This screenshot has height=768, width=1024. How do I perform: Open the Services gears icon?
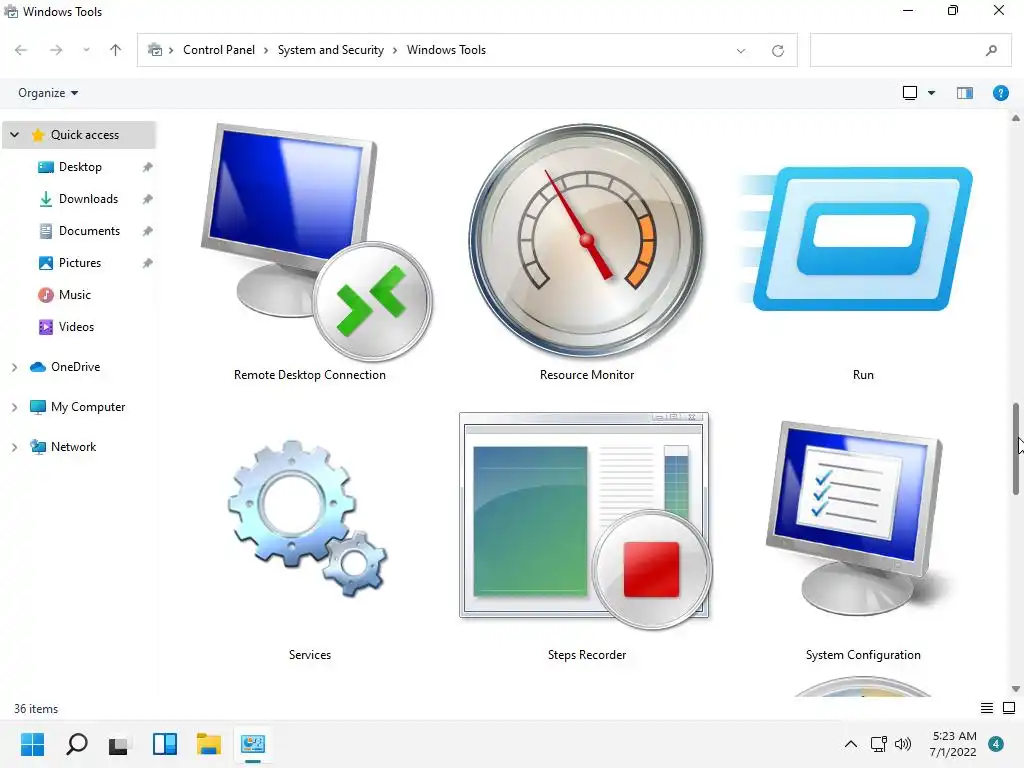pyautogui.click(x=308, y=518)
